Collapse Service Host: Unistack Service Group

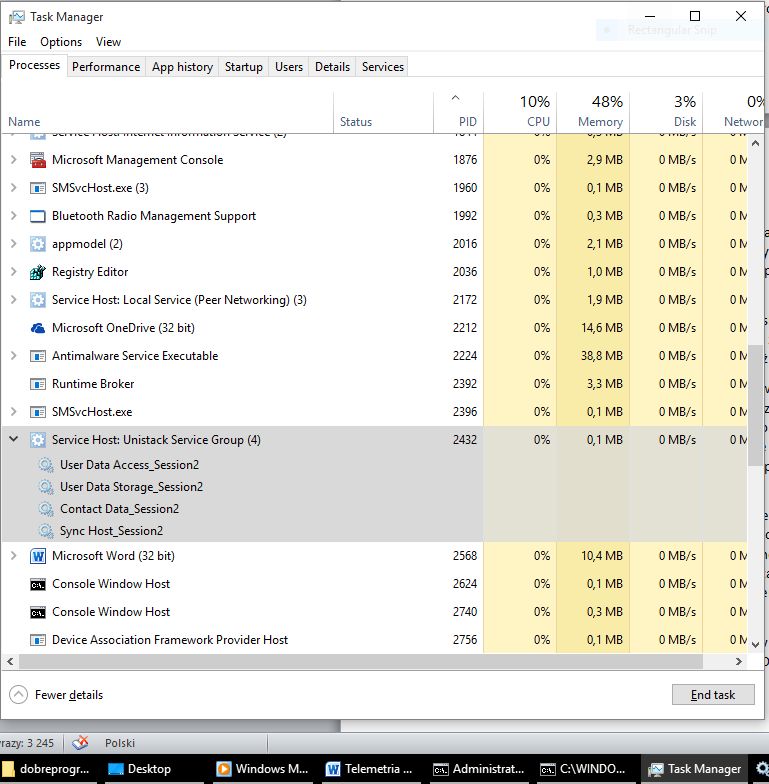(x=14, y=440)
